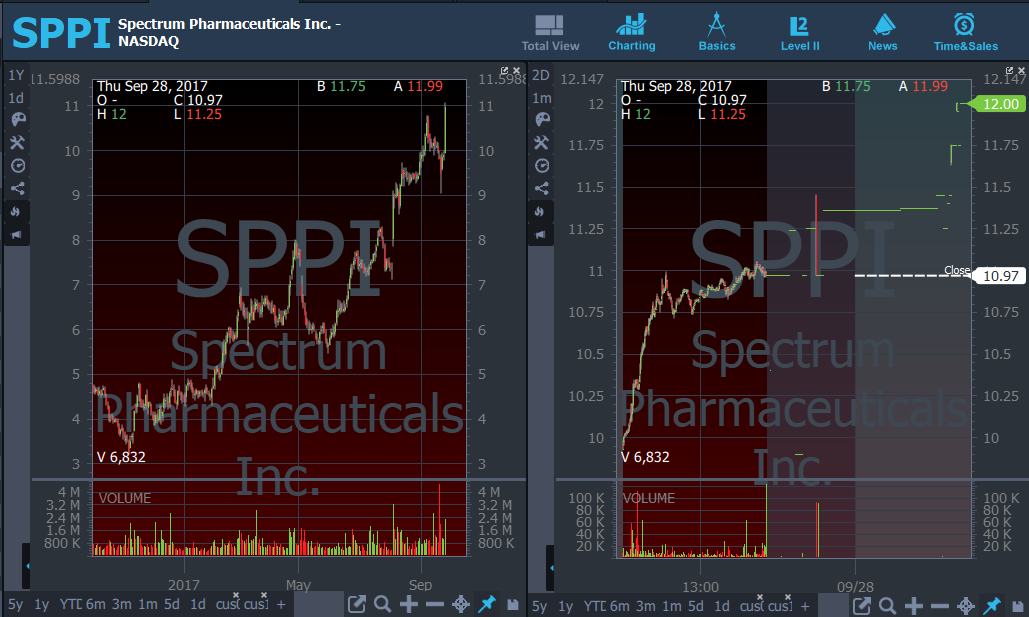
Task: Zoom in with plus icon in right chart
Action: (914, 606)
